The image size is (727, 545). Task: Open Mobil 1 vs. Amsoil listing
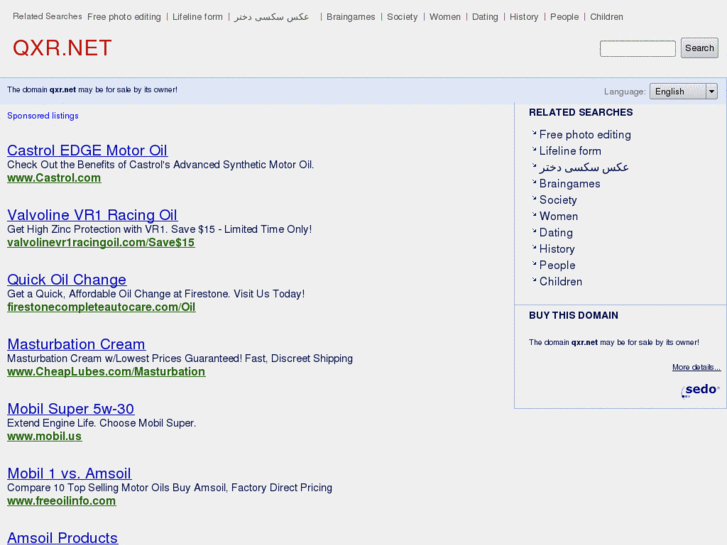point(69,473)
